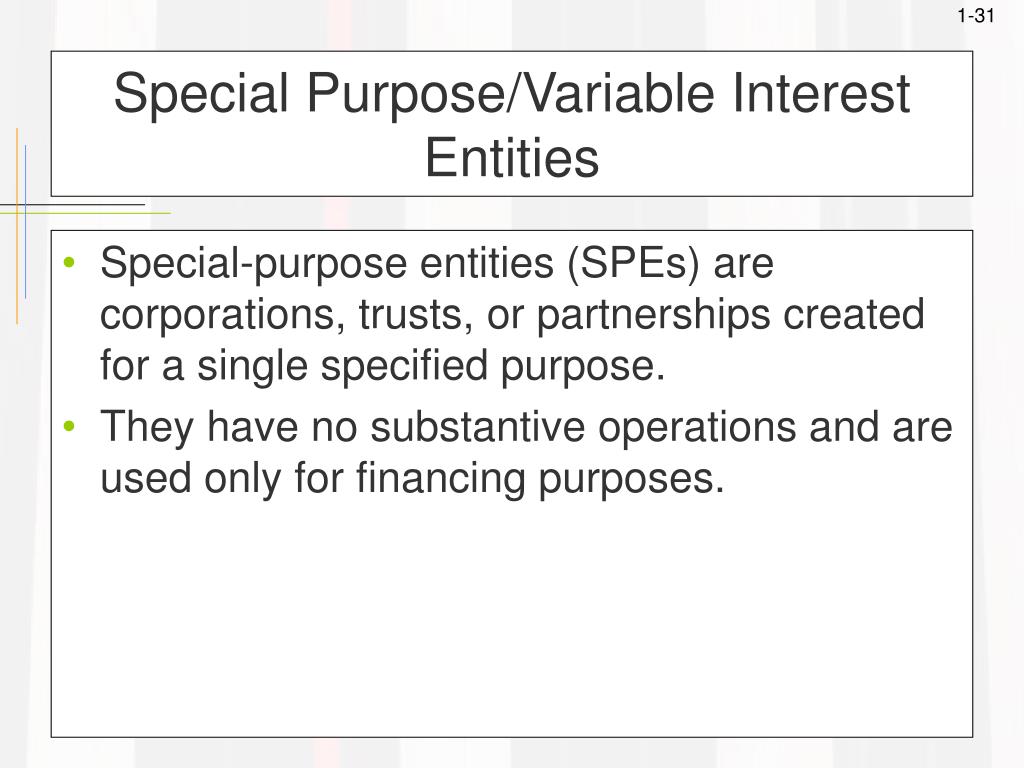
Task: Click the green horizontal decorative line
Action: pos(86,213)
